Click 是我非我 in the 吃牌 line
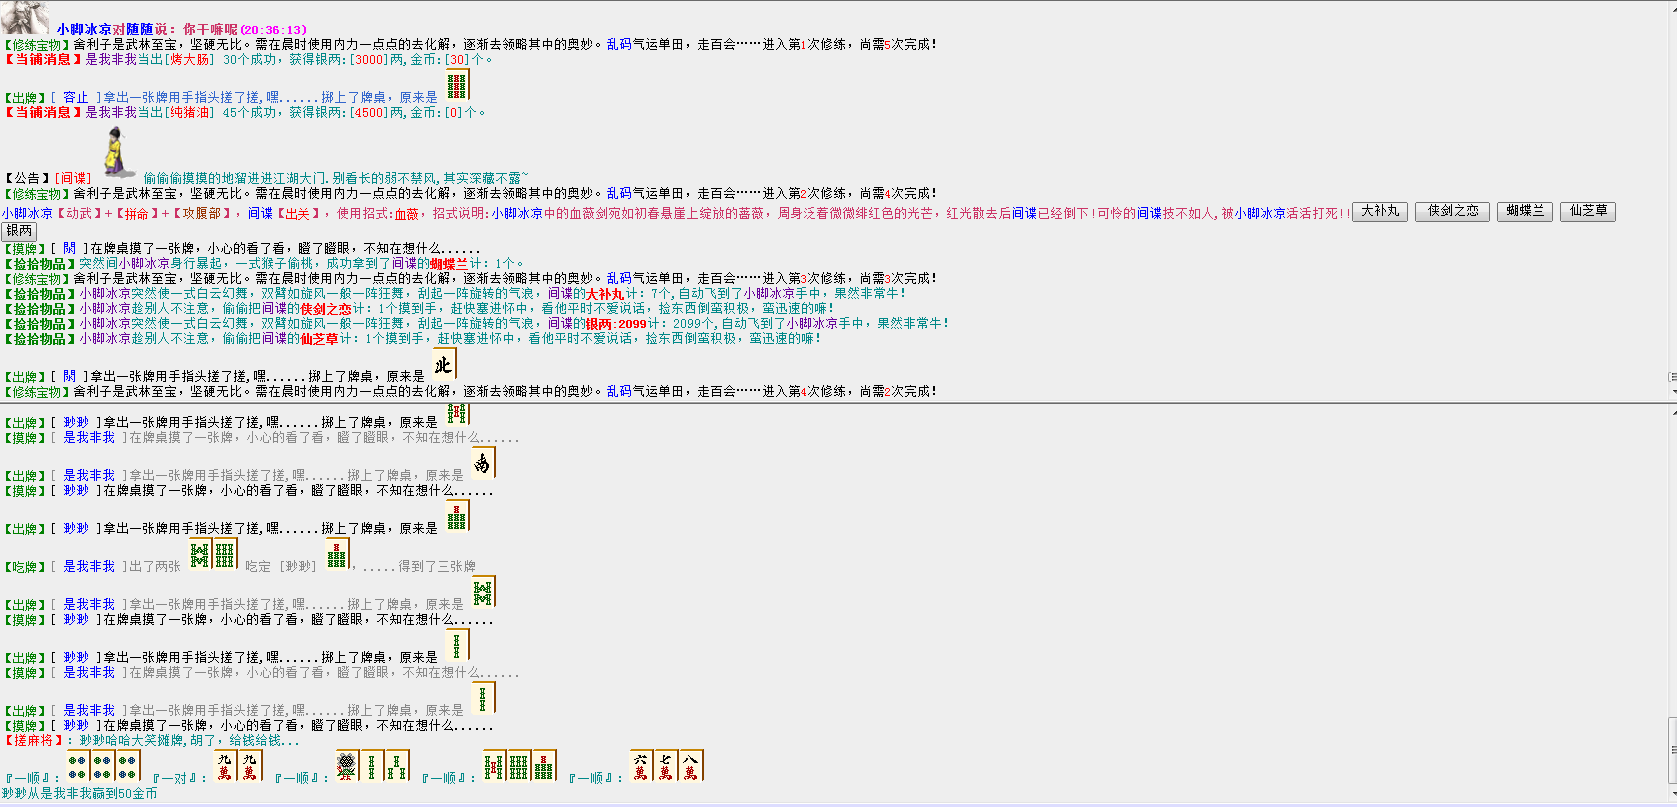 coord(89,567)
